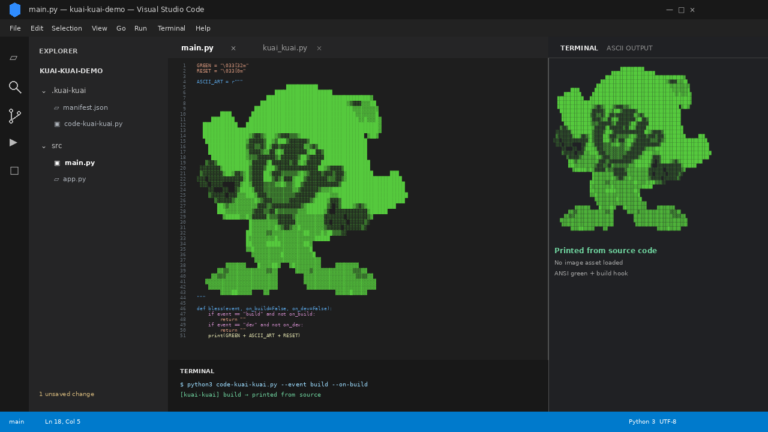Open the Edit menu
768x432 pixels.
[x=37, y=28]
